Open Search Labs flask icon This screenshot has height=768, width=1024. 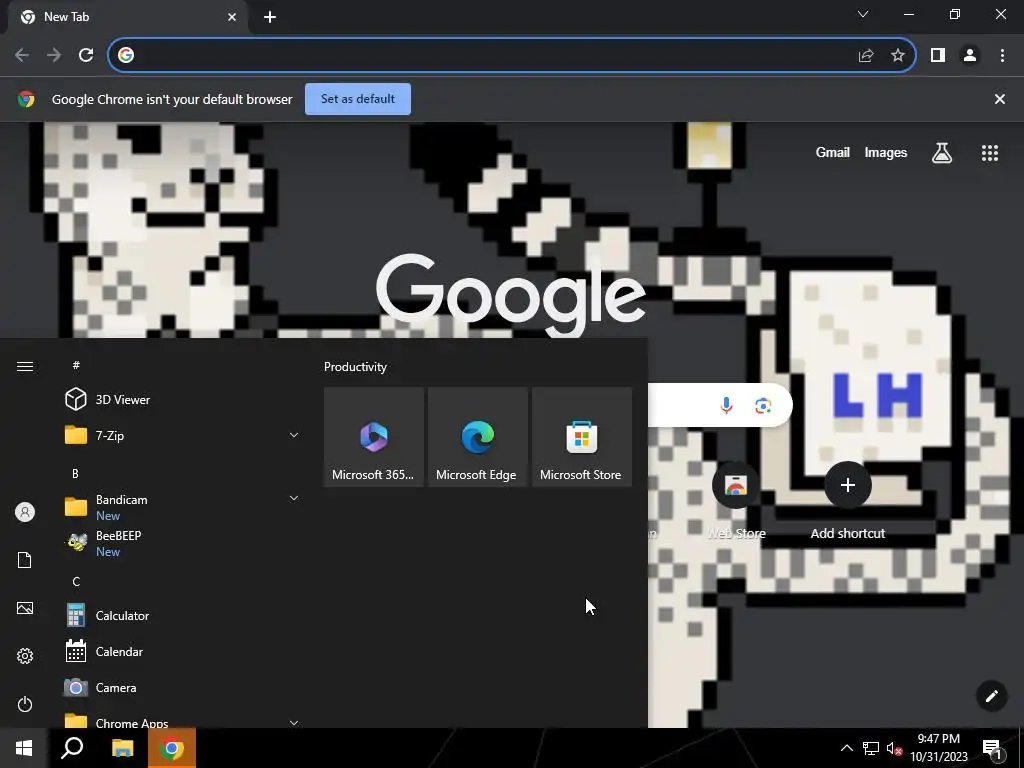942,153
